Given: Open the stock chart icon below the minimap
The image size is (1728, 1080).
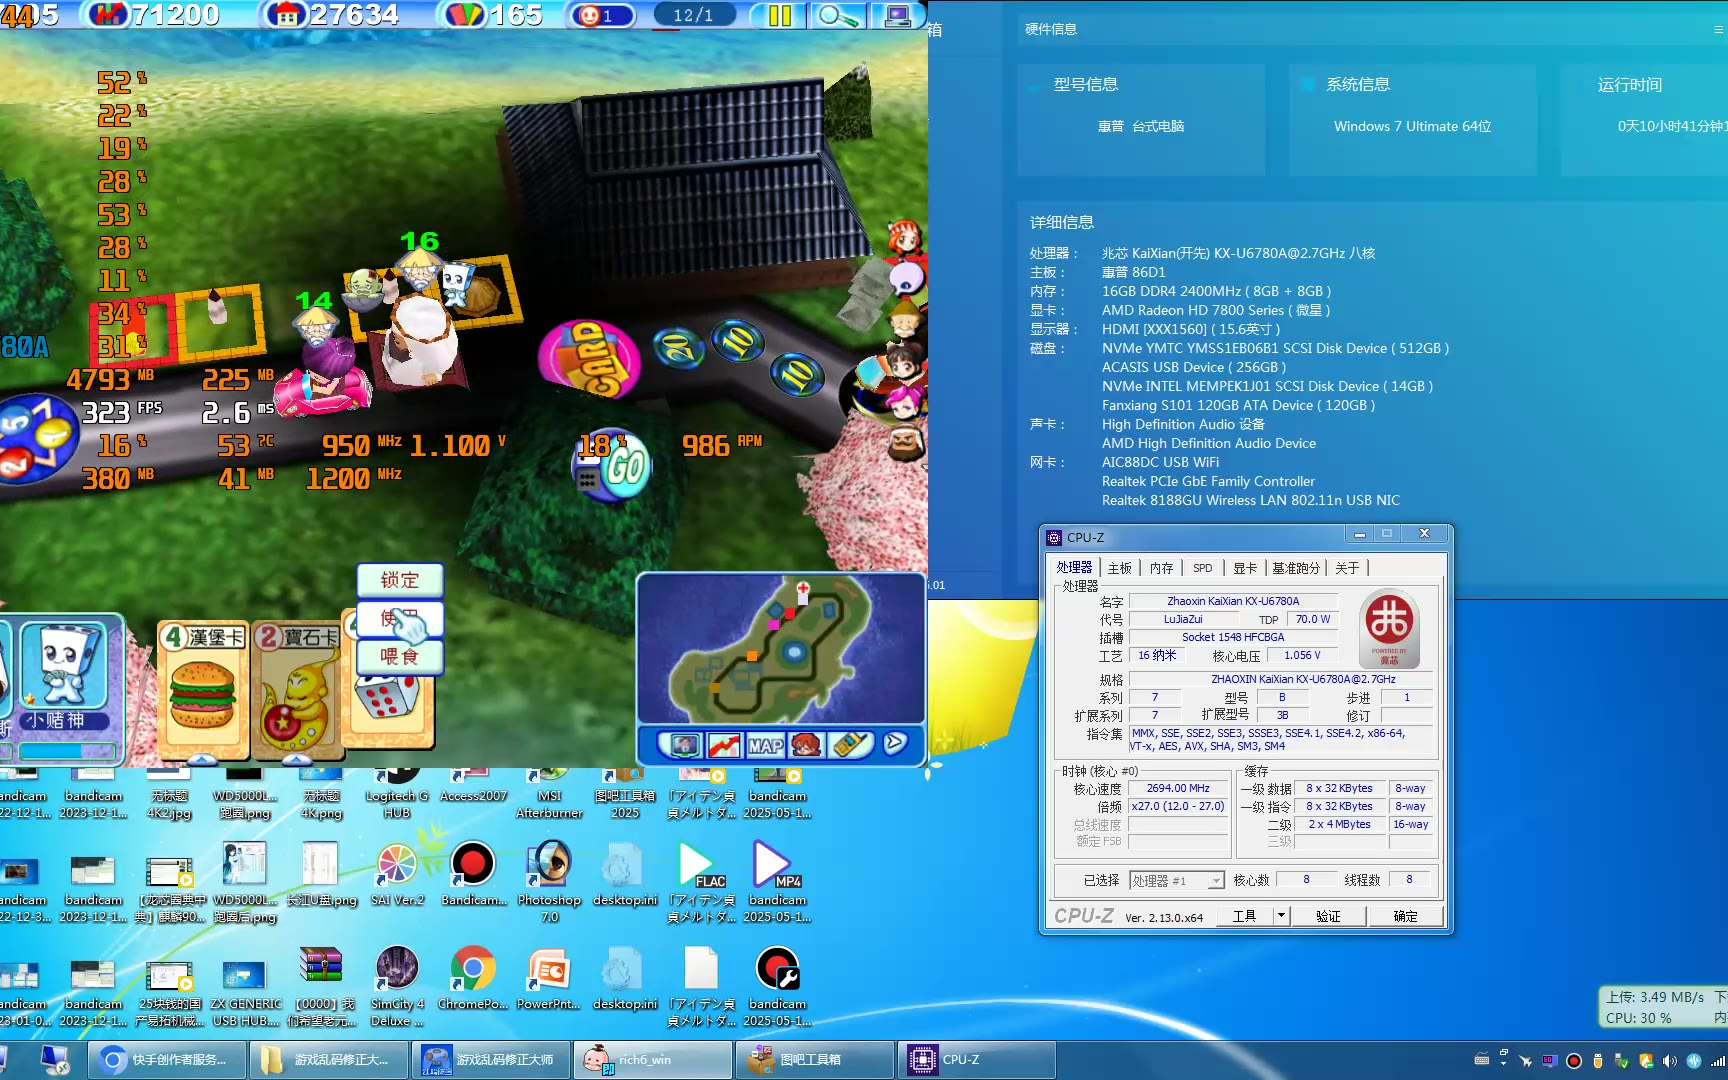Looking at the screenshot, I should pos(724,745).
